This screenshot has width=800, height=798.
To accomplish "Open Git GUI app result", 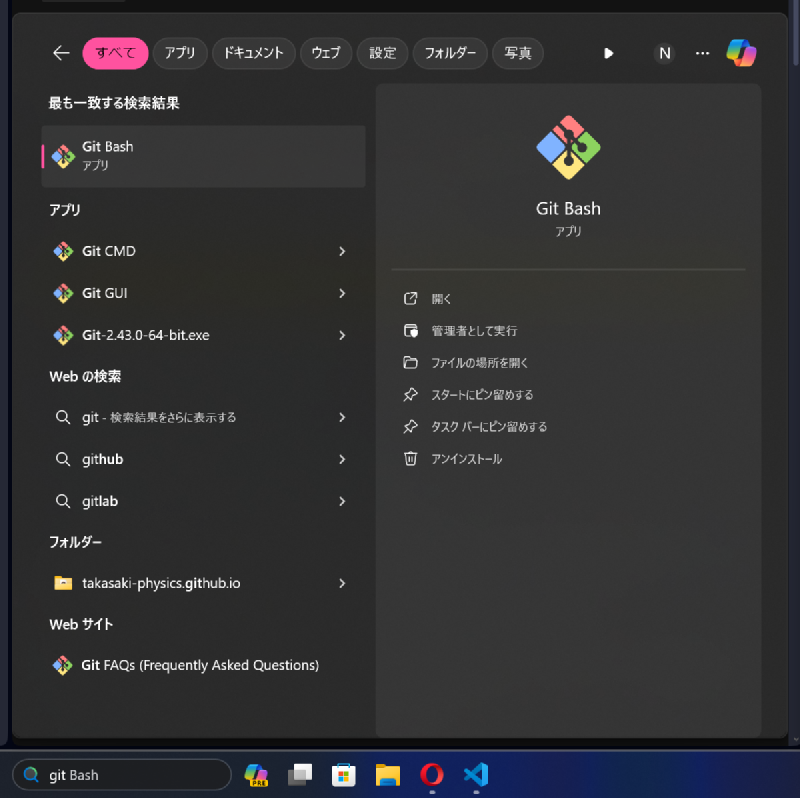I will [204, 293].
